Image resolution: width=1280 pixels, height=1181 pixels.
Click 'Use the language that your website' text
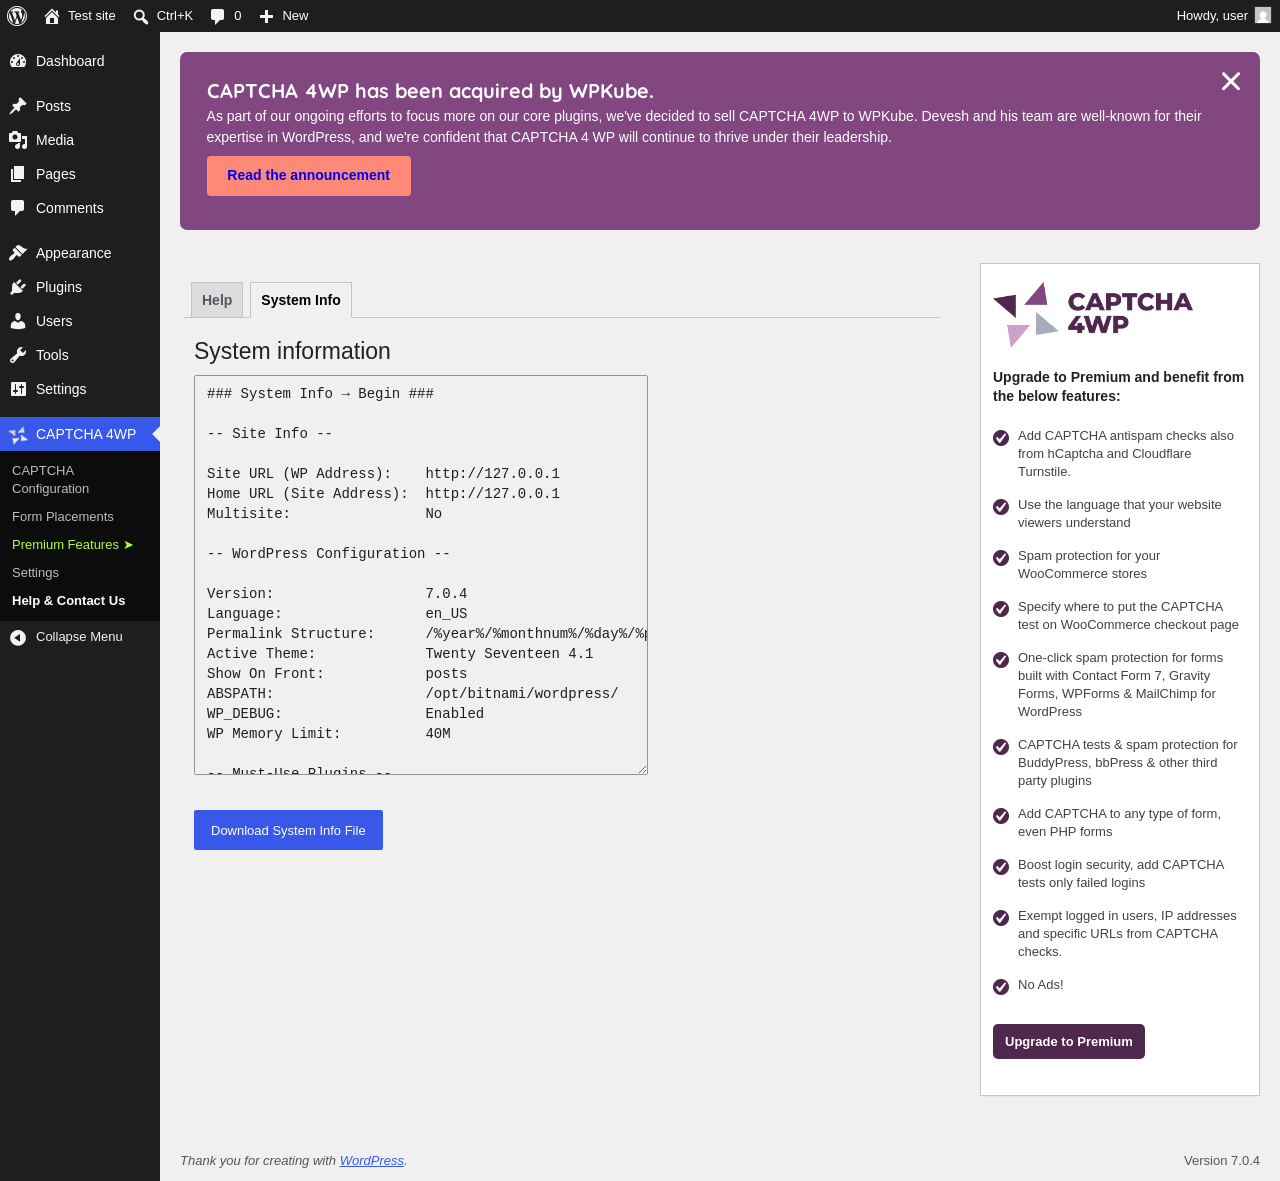1120,514
